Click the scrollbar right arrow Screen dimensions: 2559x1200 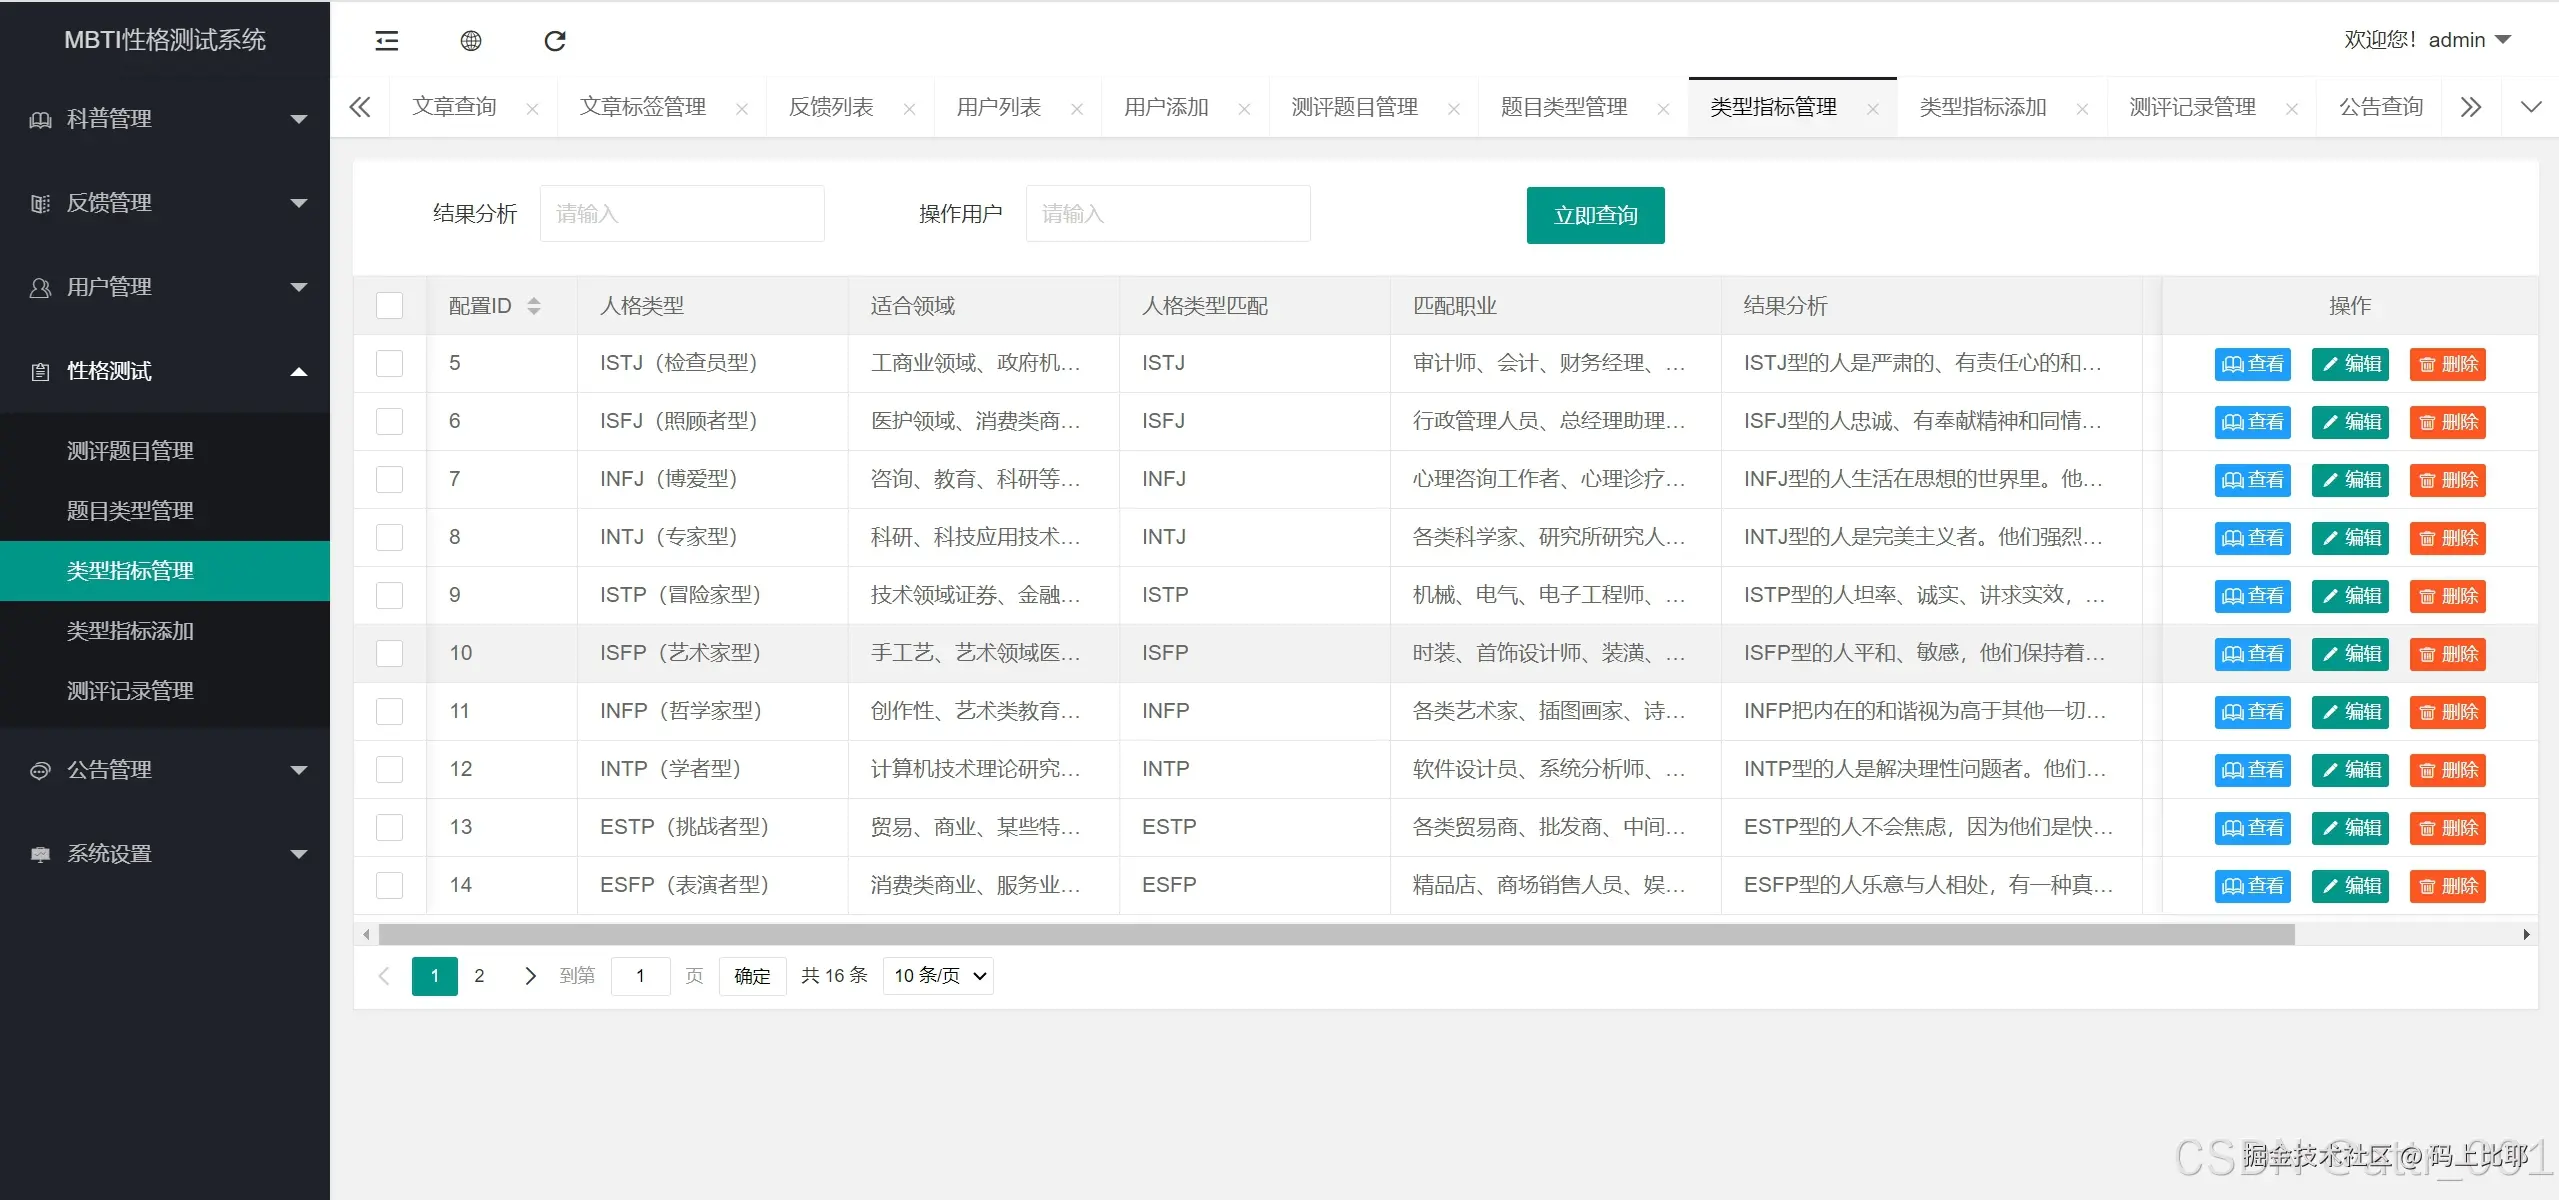pos(2526,934)
